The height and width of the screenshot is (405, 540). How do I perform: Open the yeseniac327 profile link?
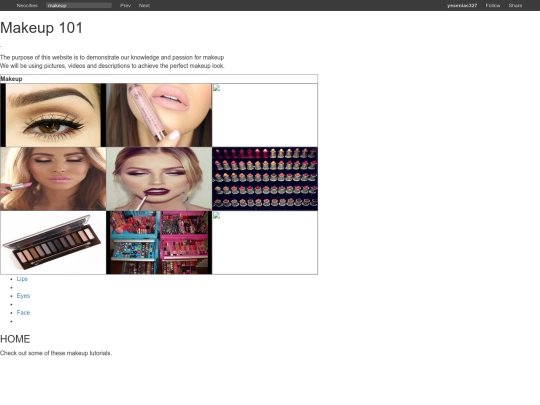click(462, 6)
